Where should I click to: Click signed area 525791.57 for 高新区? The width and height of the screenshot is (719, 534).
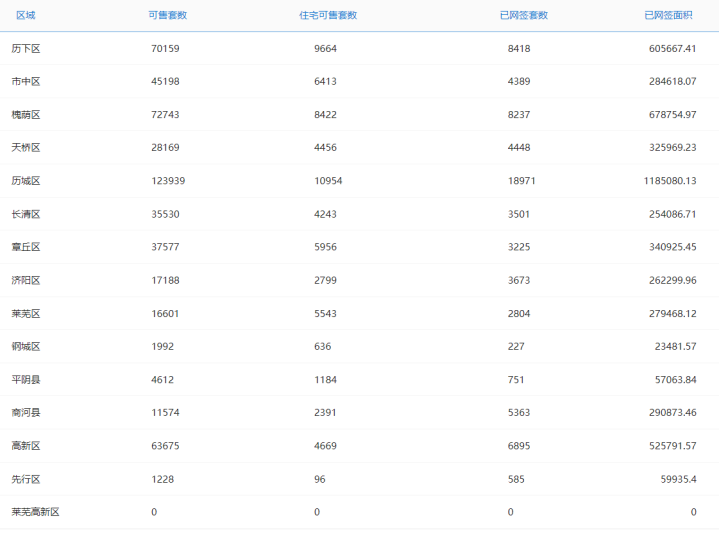[673, 446]
